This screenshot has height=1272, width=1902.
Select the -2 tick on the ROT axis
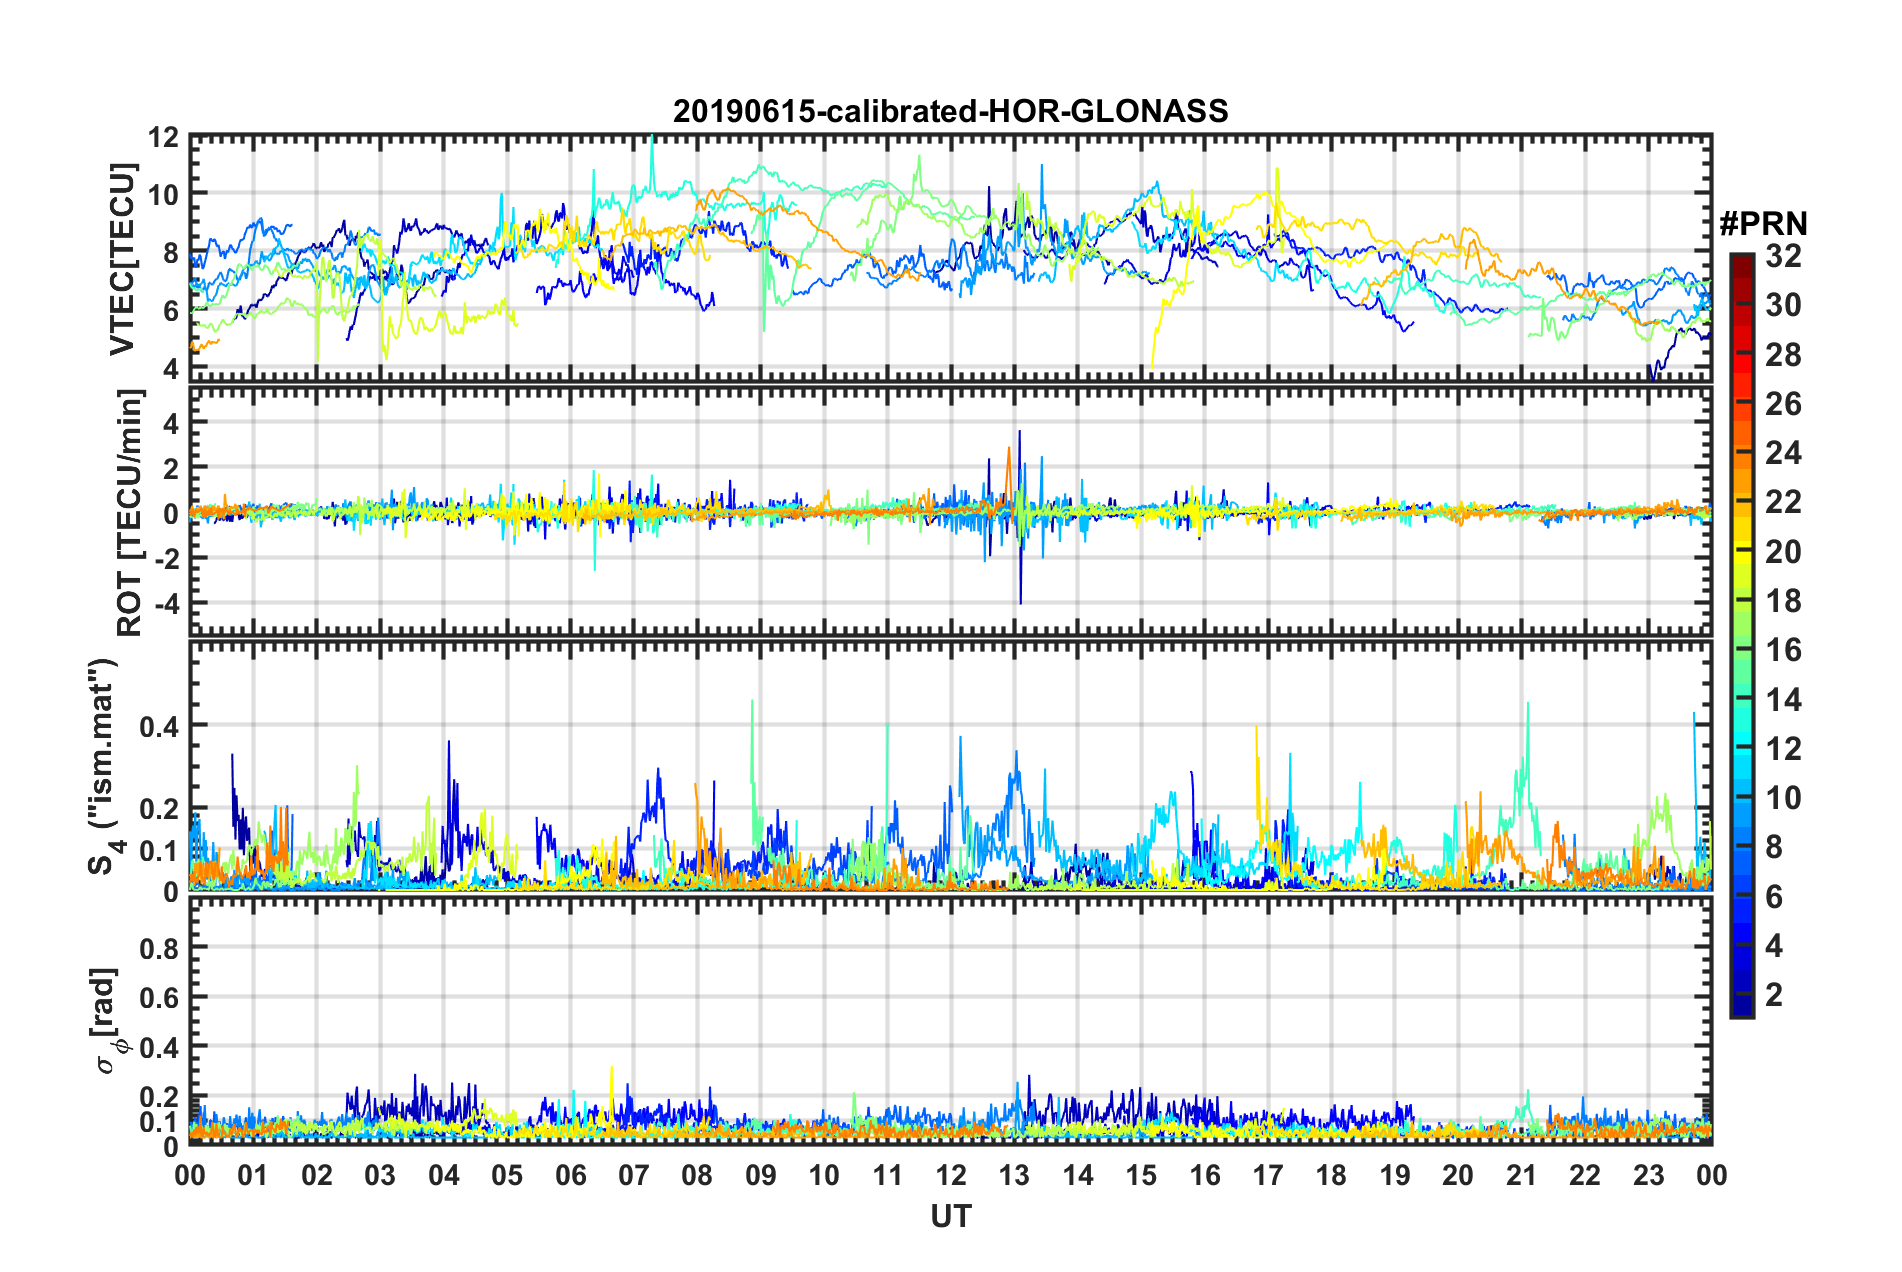tap(166, 558)
